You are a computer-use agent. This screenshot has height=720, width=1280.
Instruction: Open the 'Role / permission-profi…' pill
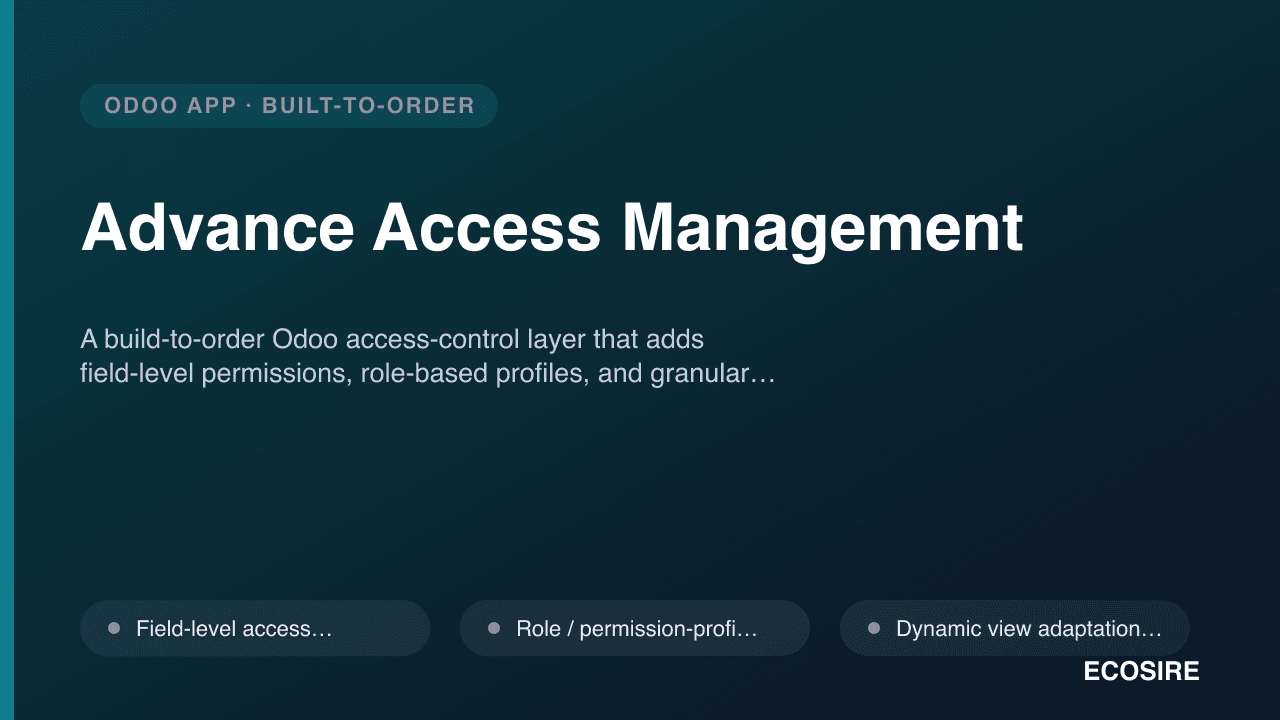[x=635, y=628]
